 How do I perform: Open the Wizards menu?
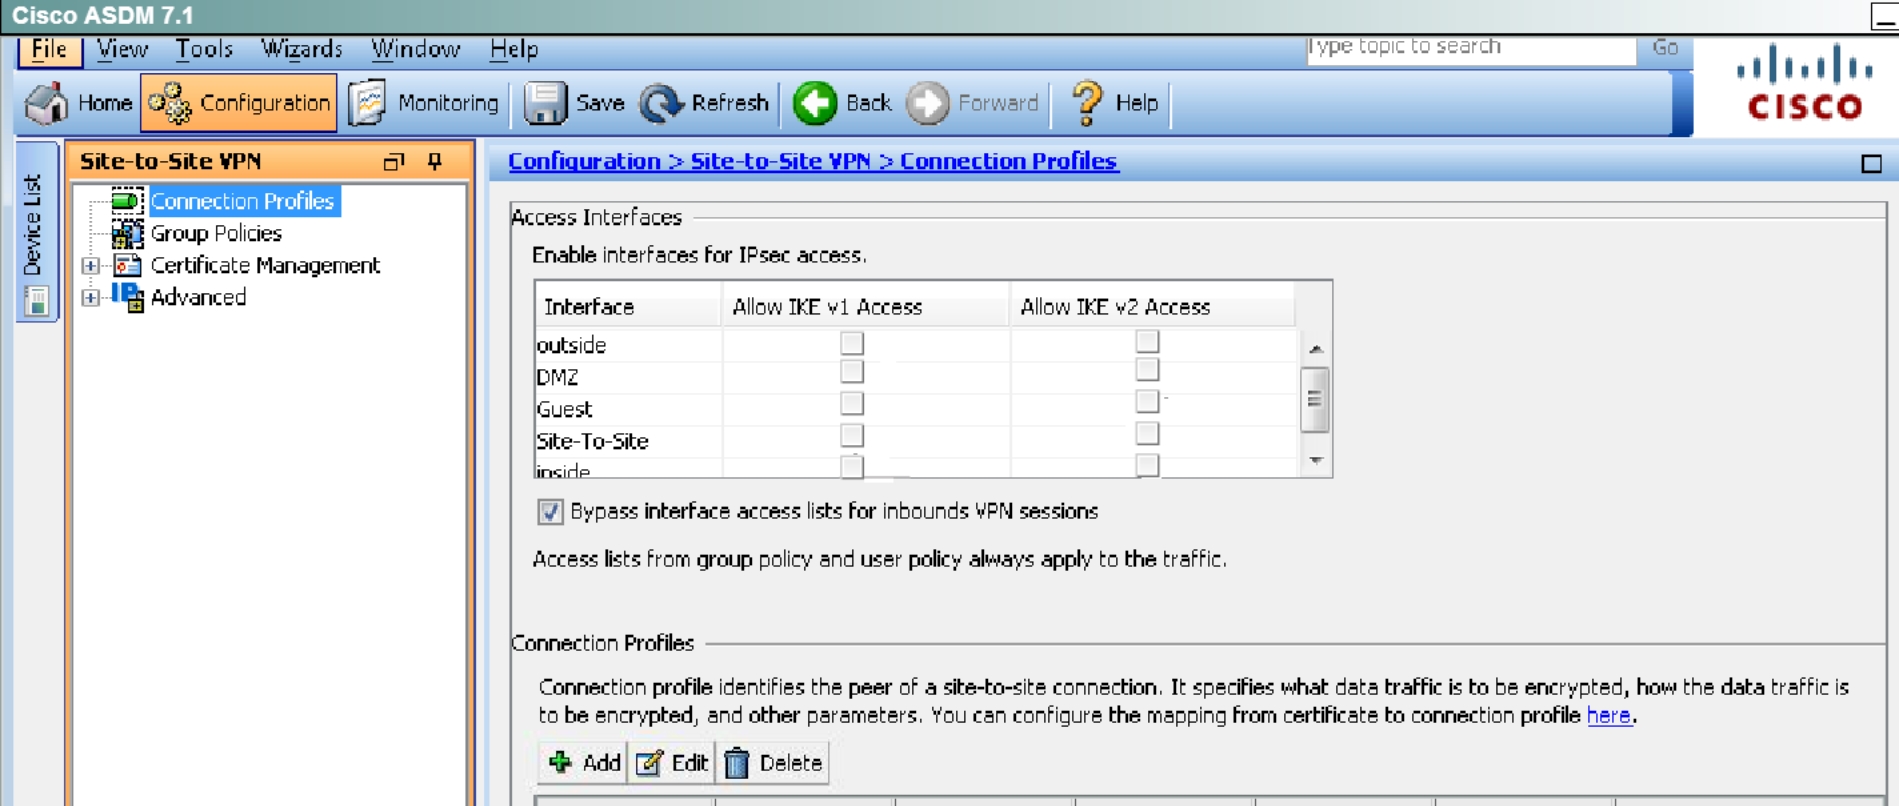301,49
